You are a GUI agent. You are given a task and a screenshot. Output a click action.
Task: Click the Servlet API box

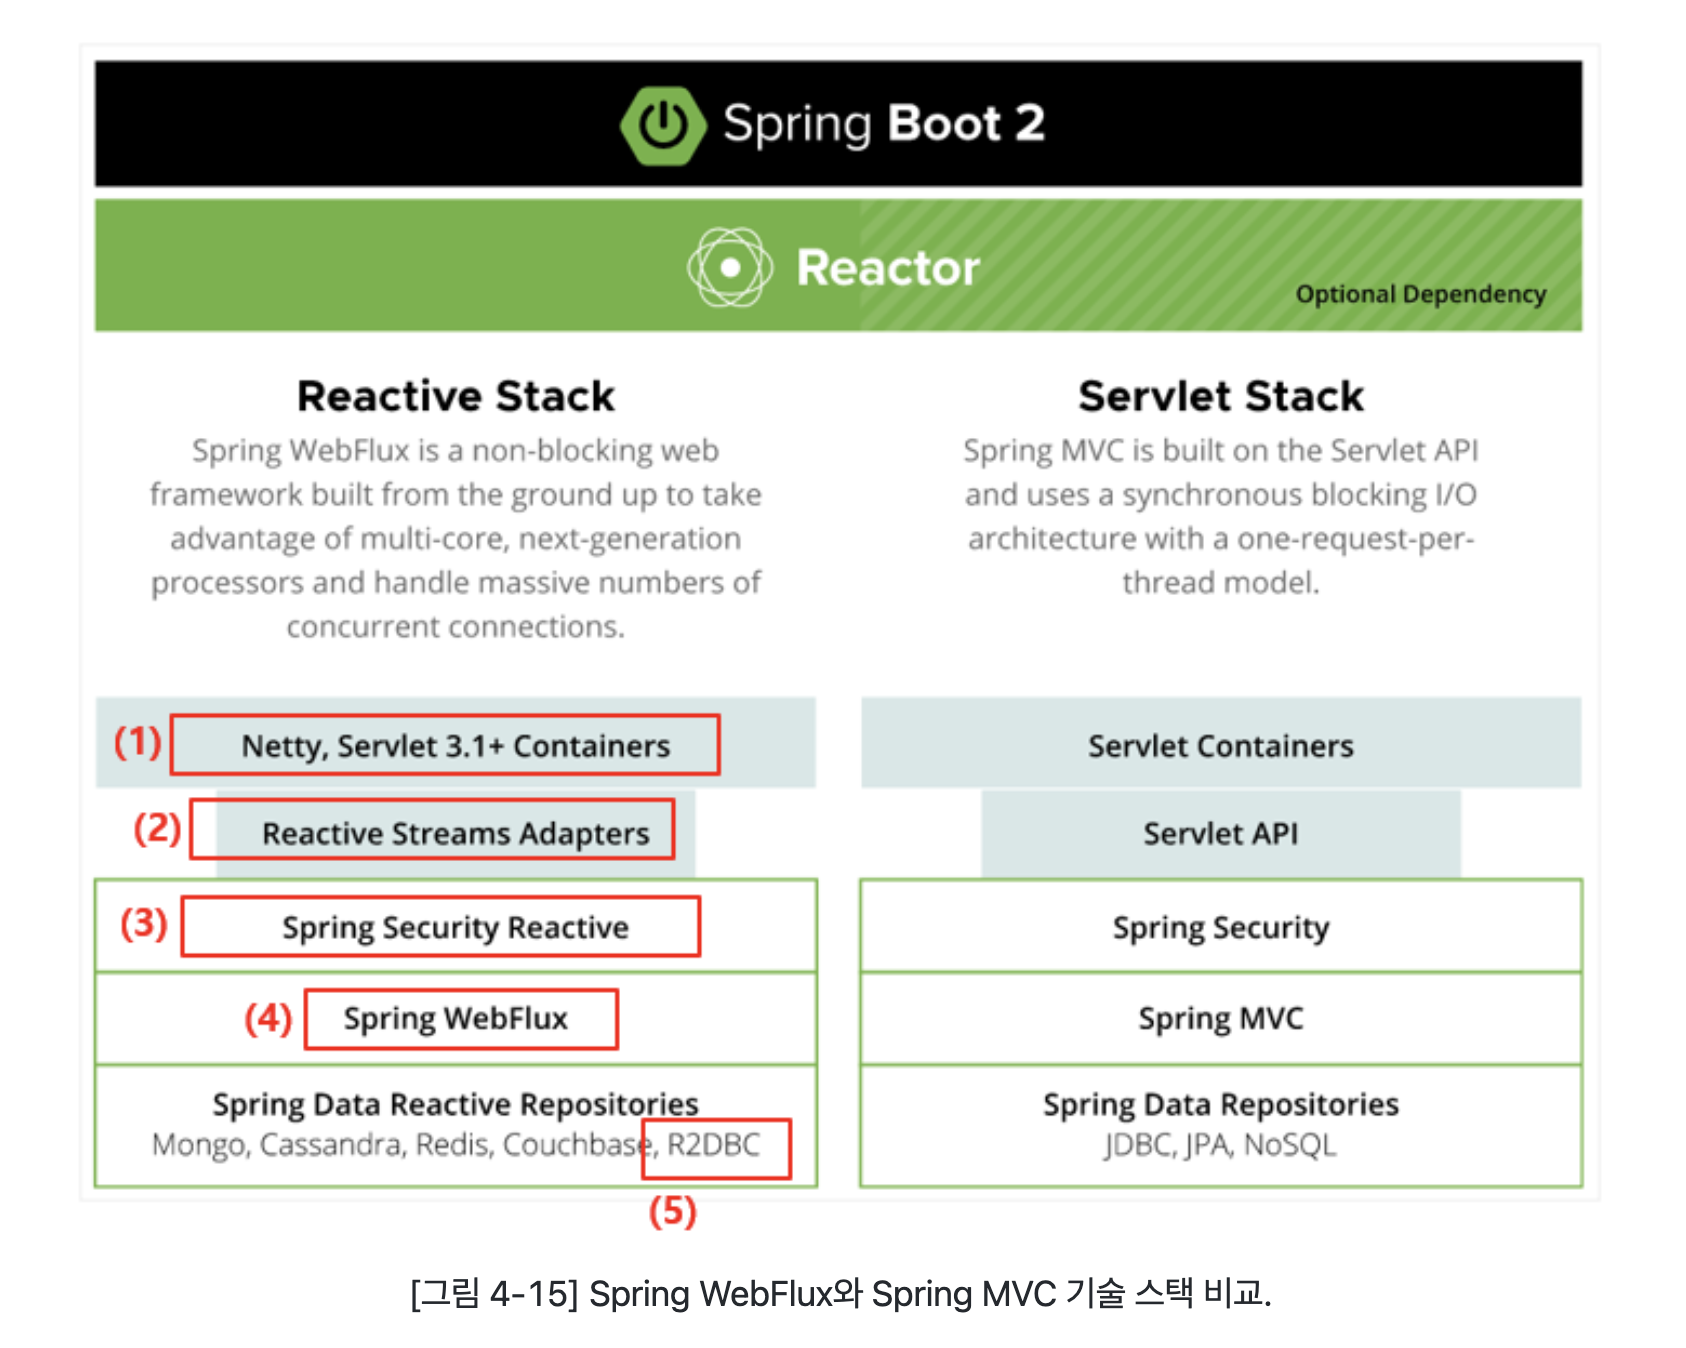tap(1221, 833)
